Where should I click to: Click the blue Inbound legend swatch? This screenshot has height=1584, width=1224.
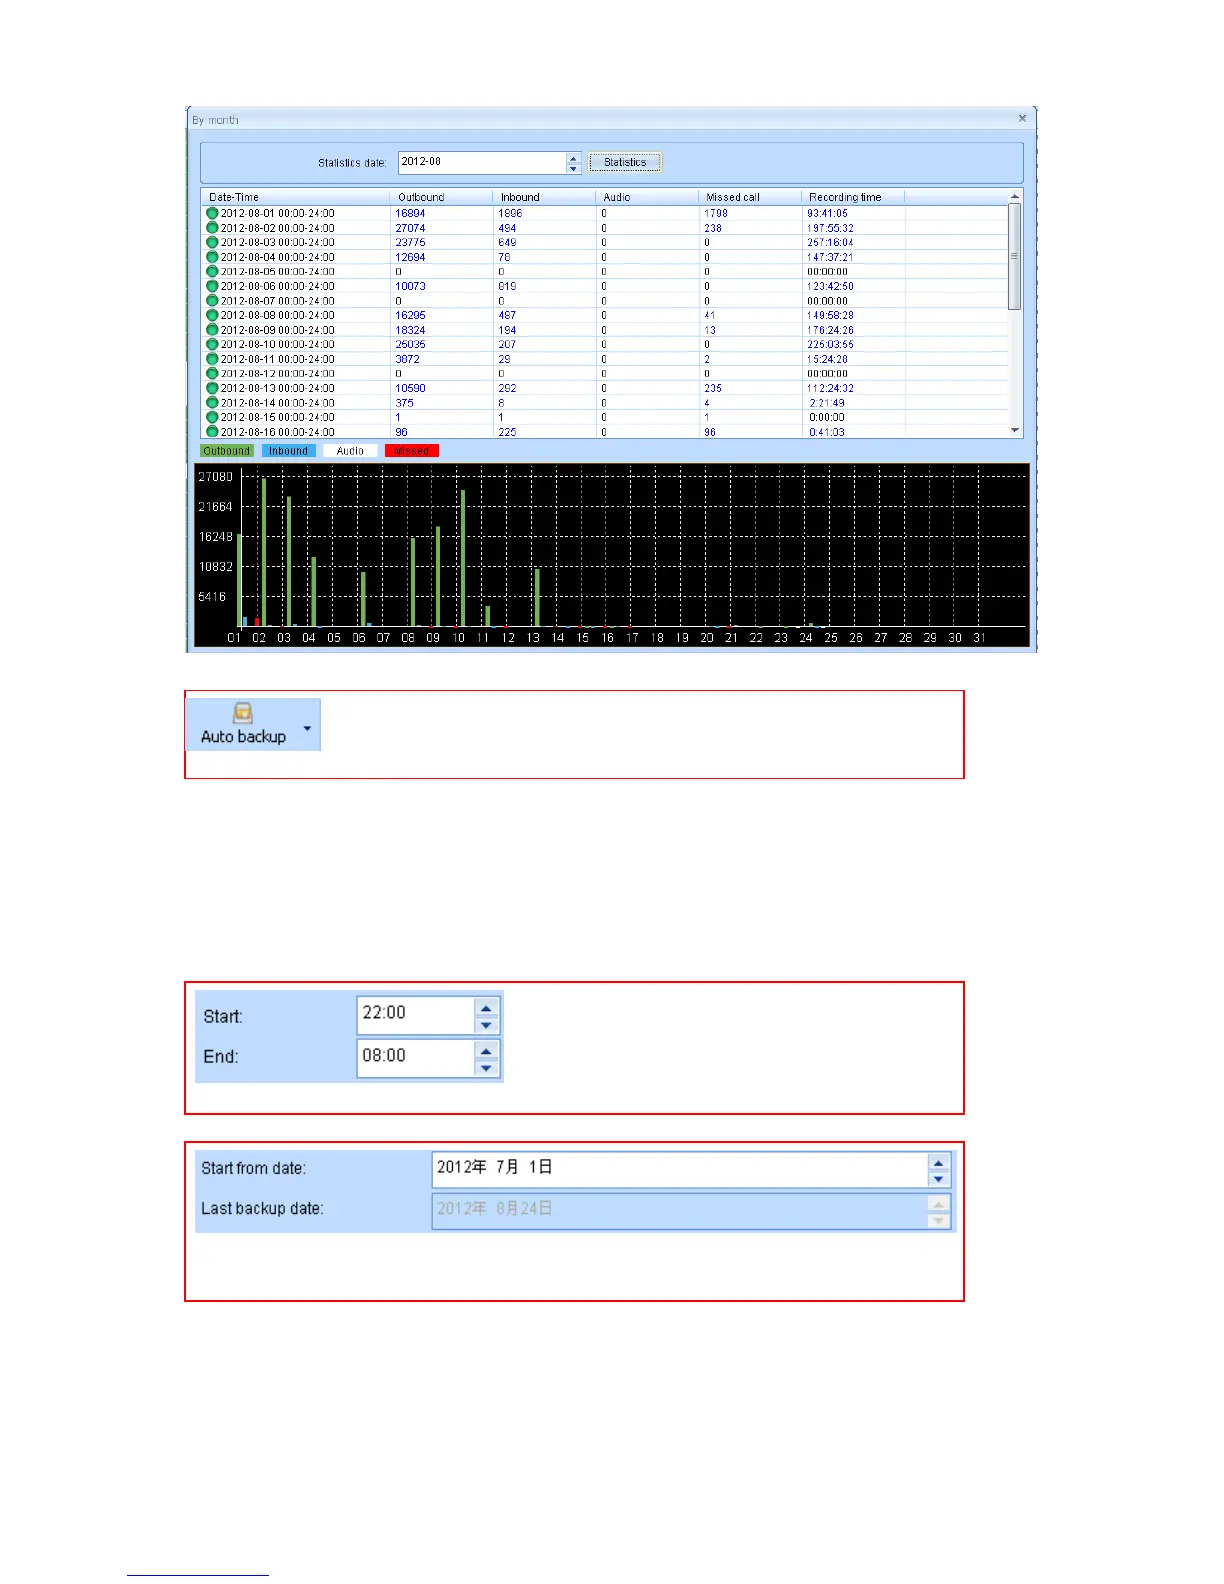[288, 451]
